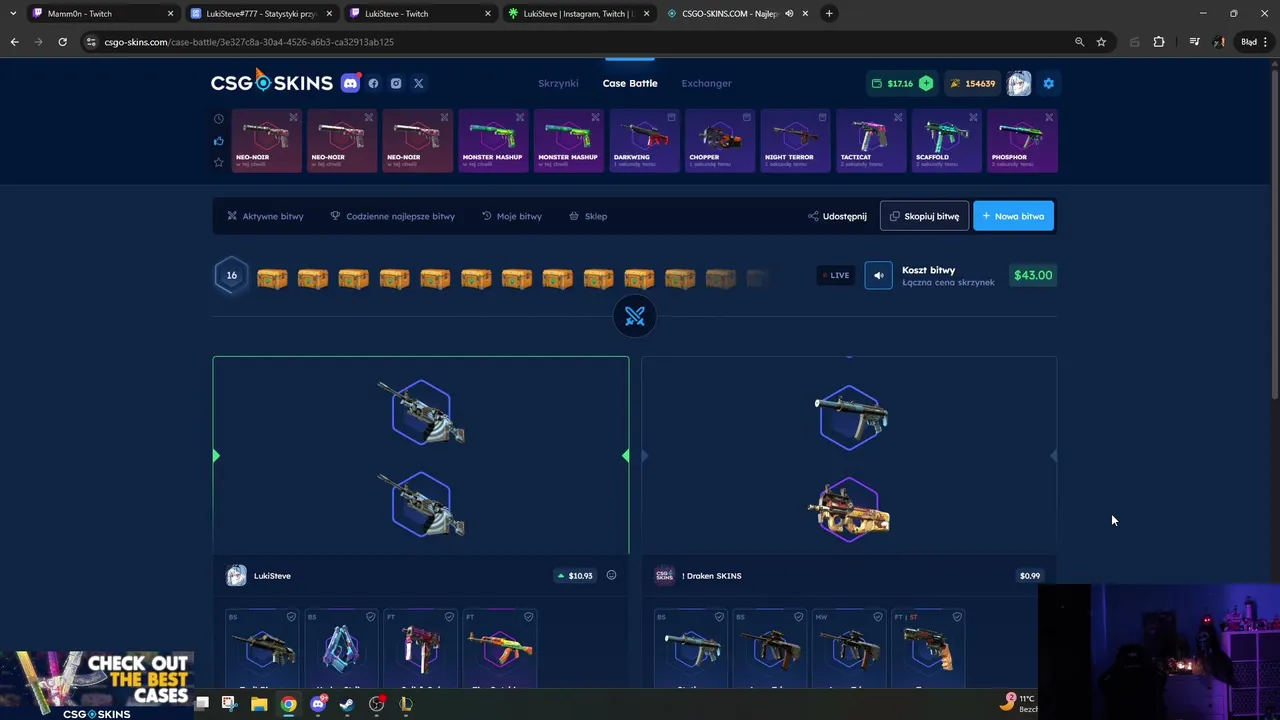
Task: Open the Scaffold live drop card
Action: click(x=946, y=141)
